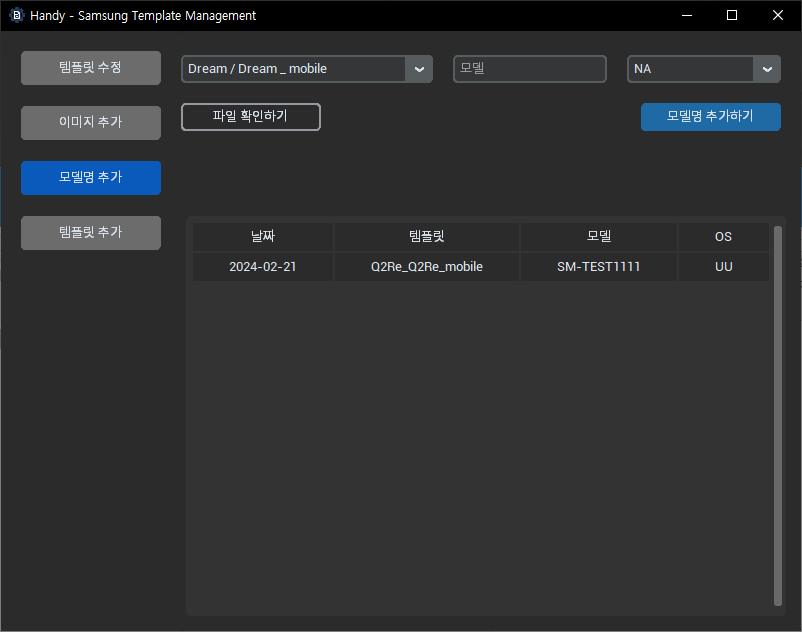Screen dimensions: 802x632
Task: Close the Handy window
Action: 777,15
